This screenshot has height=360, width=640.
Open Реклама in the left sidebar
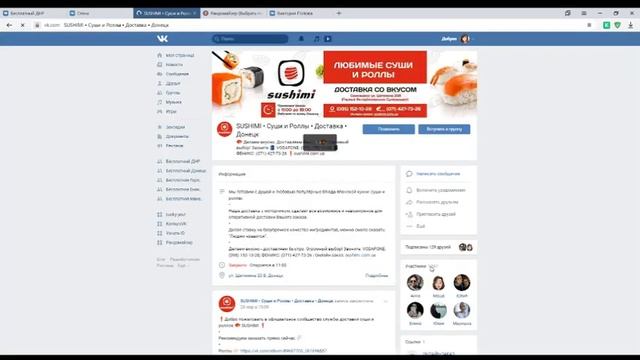174,146
